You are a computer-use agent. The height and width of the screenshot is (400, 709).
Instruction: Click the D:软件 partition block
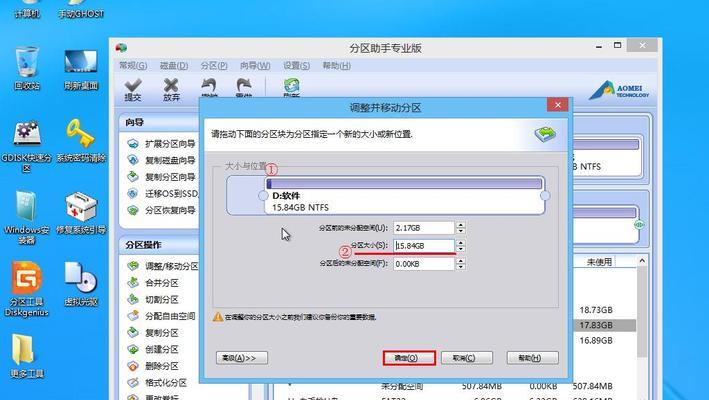click(404, 195)
